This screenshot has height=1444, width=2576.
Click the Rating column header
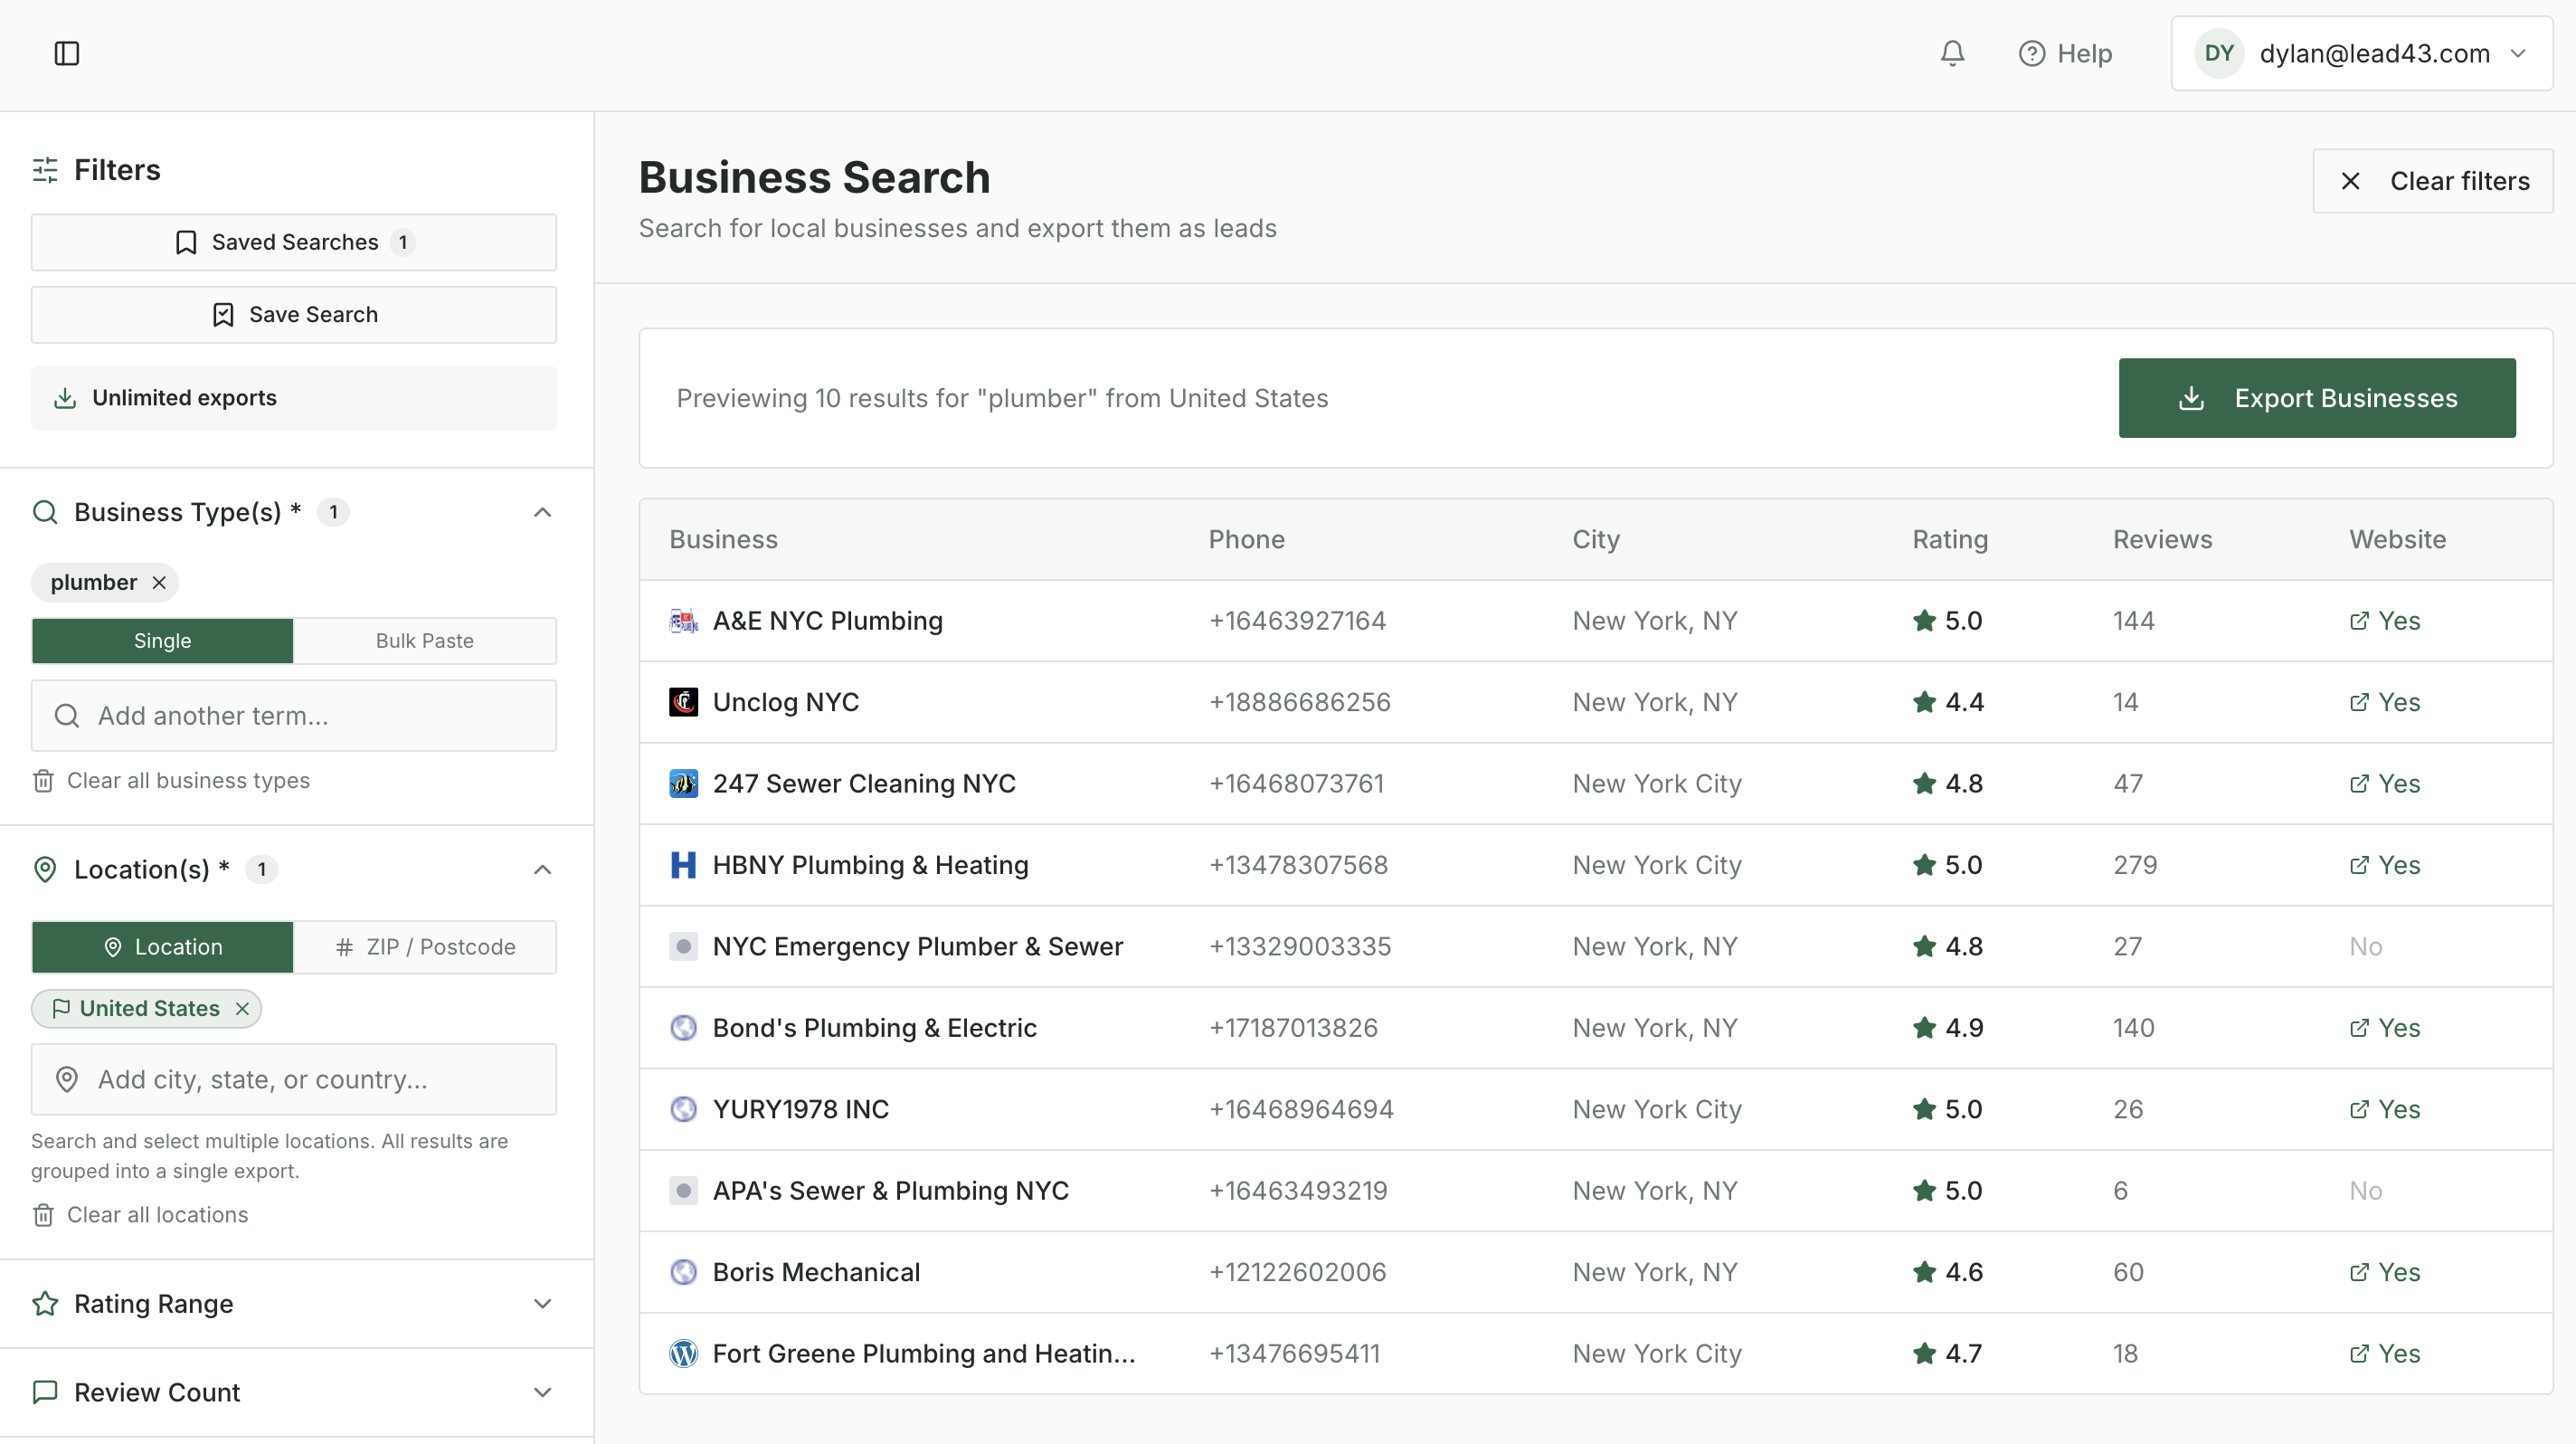pyautogui.click(x=1950, y=540)
